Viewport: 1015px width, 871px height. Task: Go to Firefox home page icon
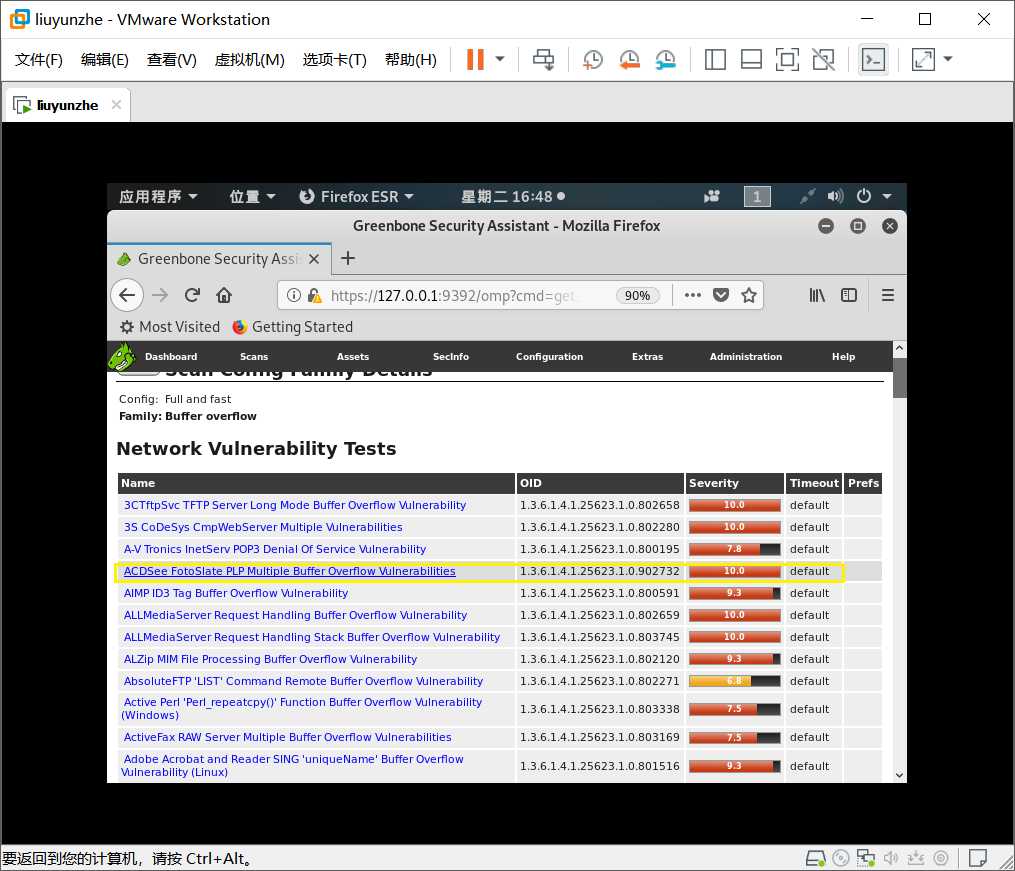click(x=224, y=295)
